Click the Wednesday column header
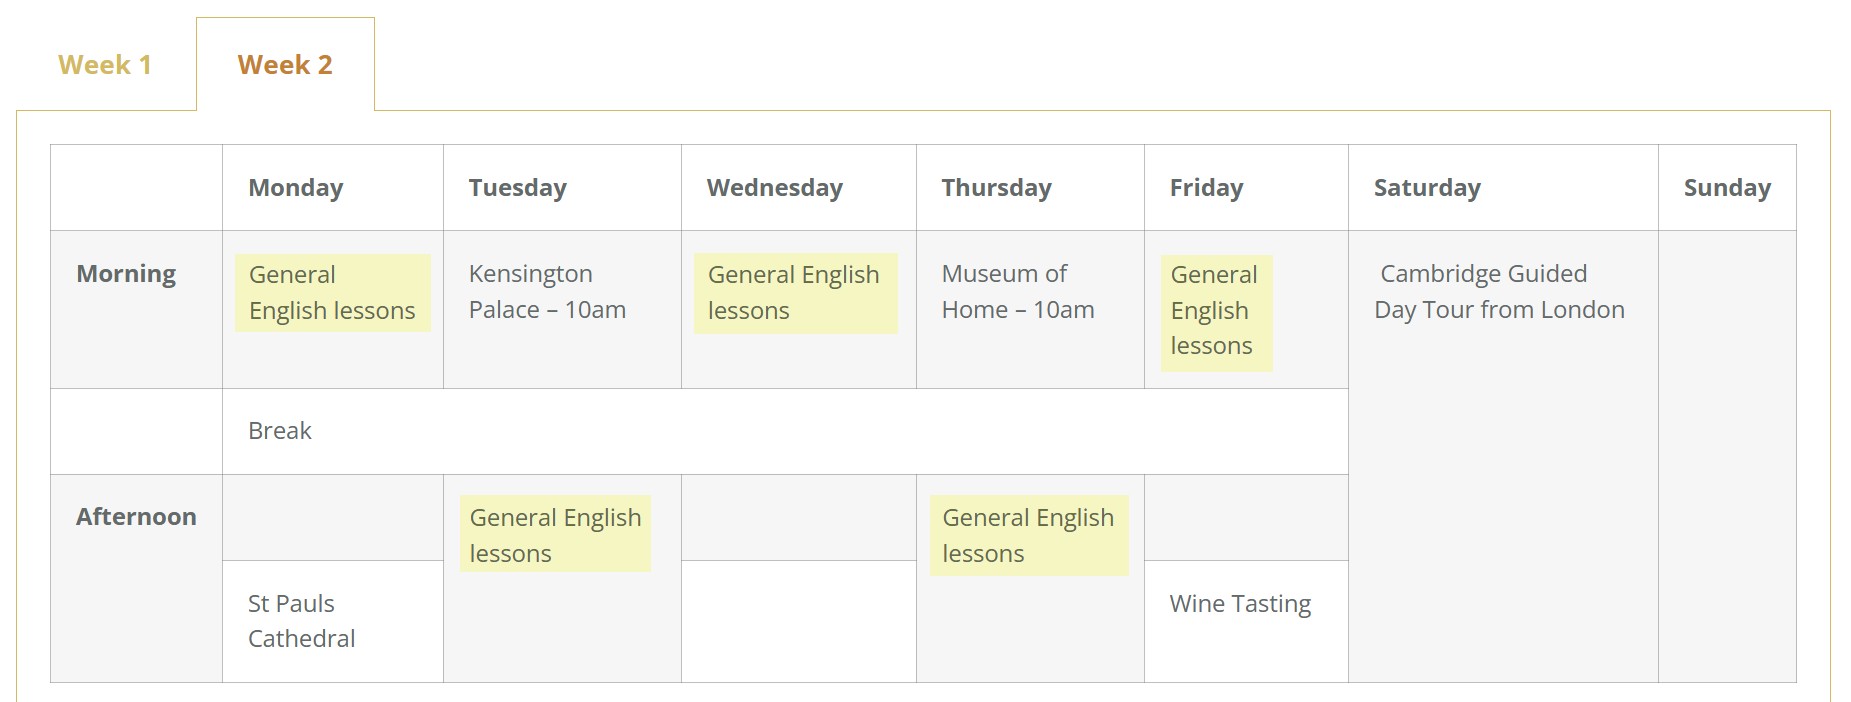This screenshot has width=1851, height=702. tap(775, 188)
